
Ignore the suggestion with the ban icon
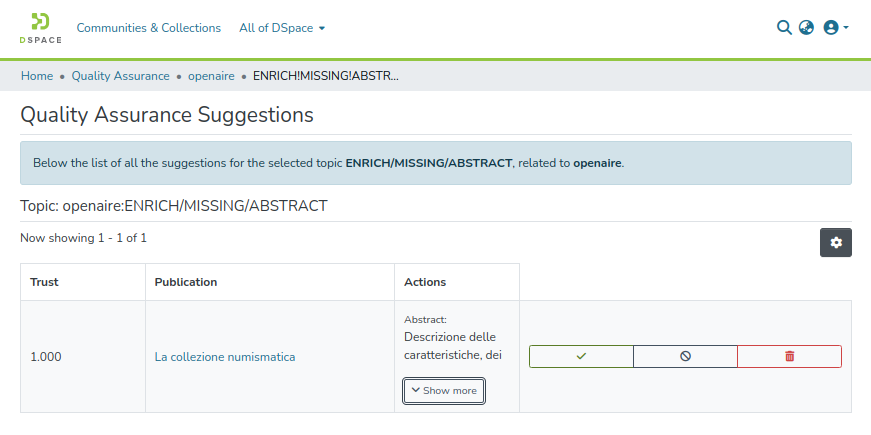point(685,356)
